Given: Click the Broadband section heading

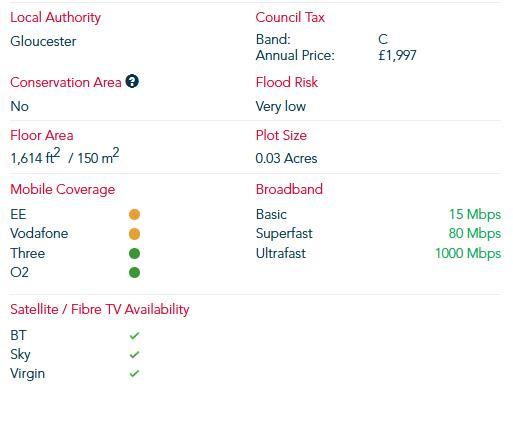Looking at the screenshot, I should click(x=289, y=189).
